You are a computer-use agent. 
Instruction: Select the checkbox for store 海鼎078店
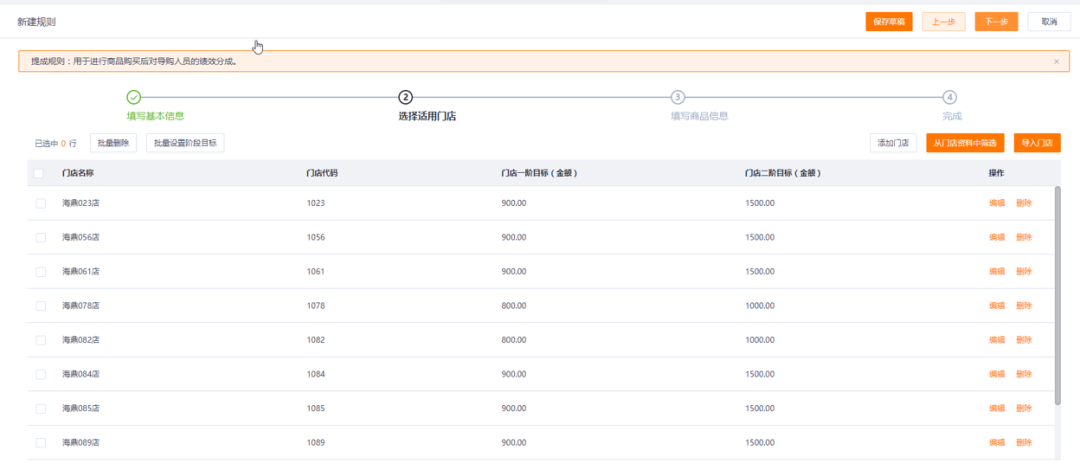click(x=41, y=305)
